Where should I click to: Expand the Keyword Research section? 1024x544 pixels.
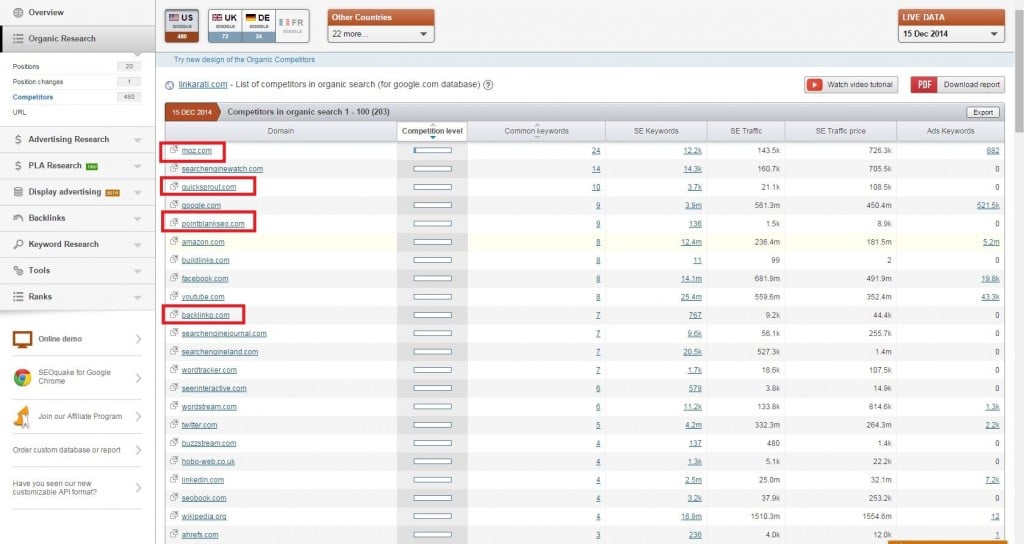[137, 244]
